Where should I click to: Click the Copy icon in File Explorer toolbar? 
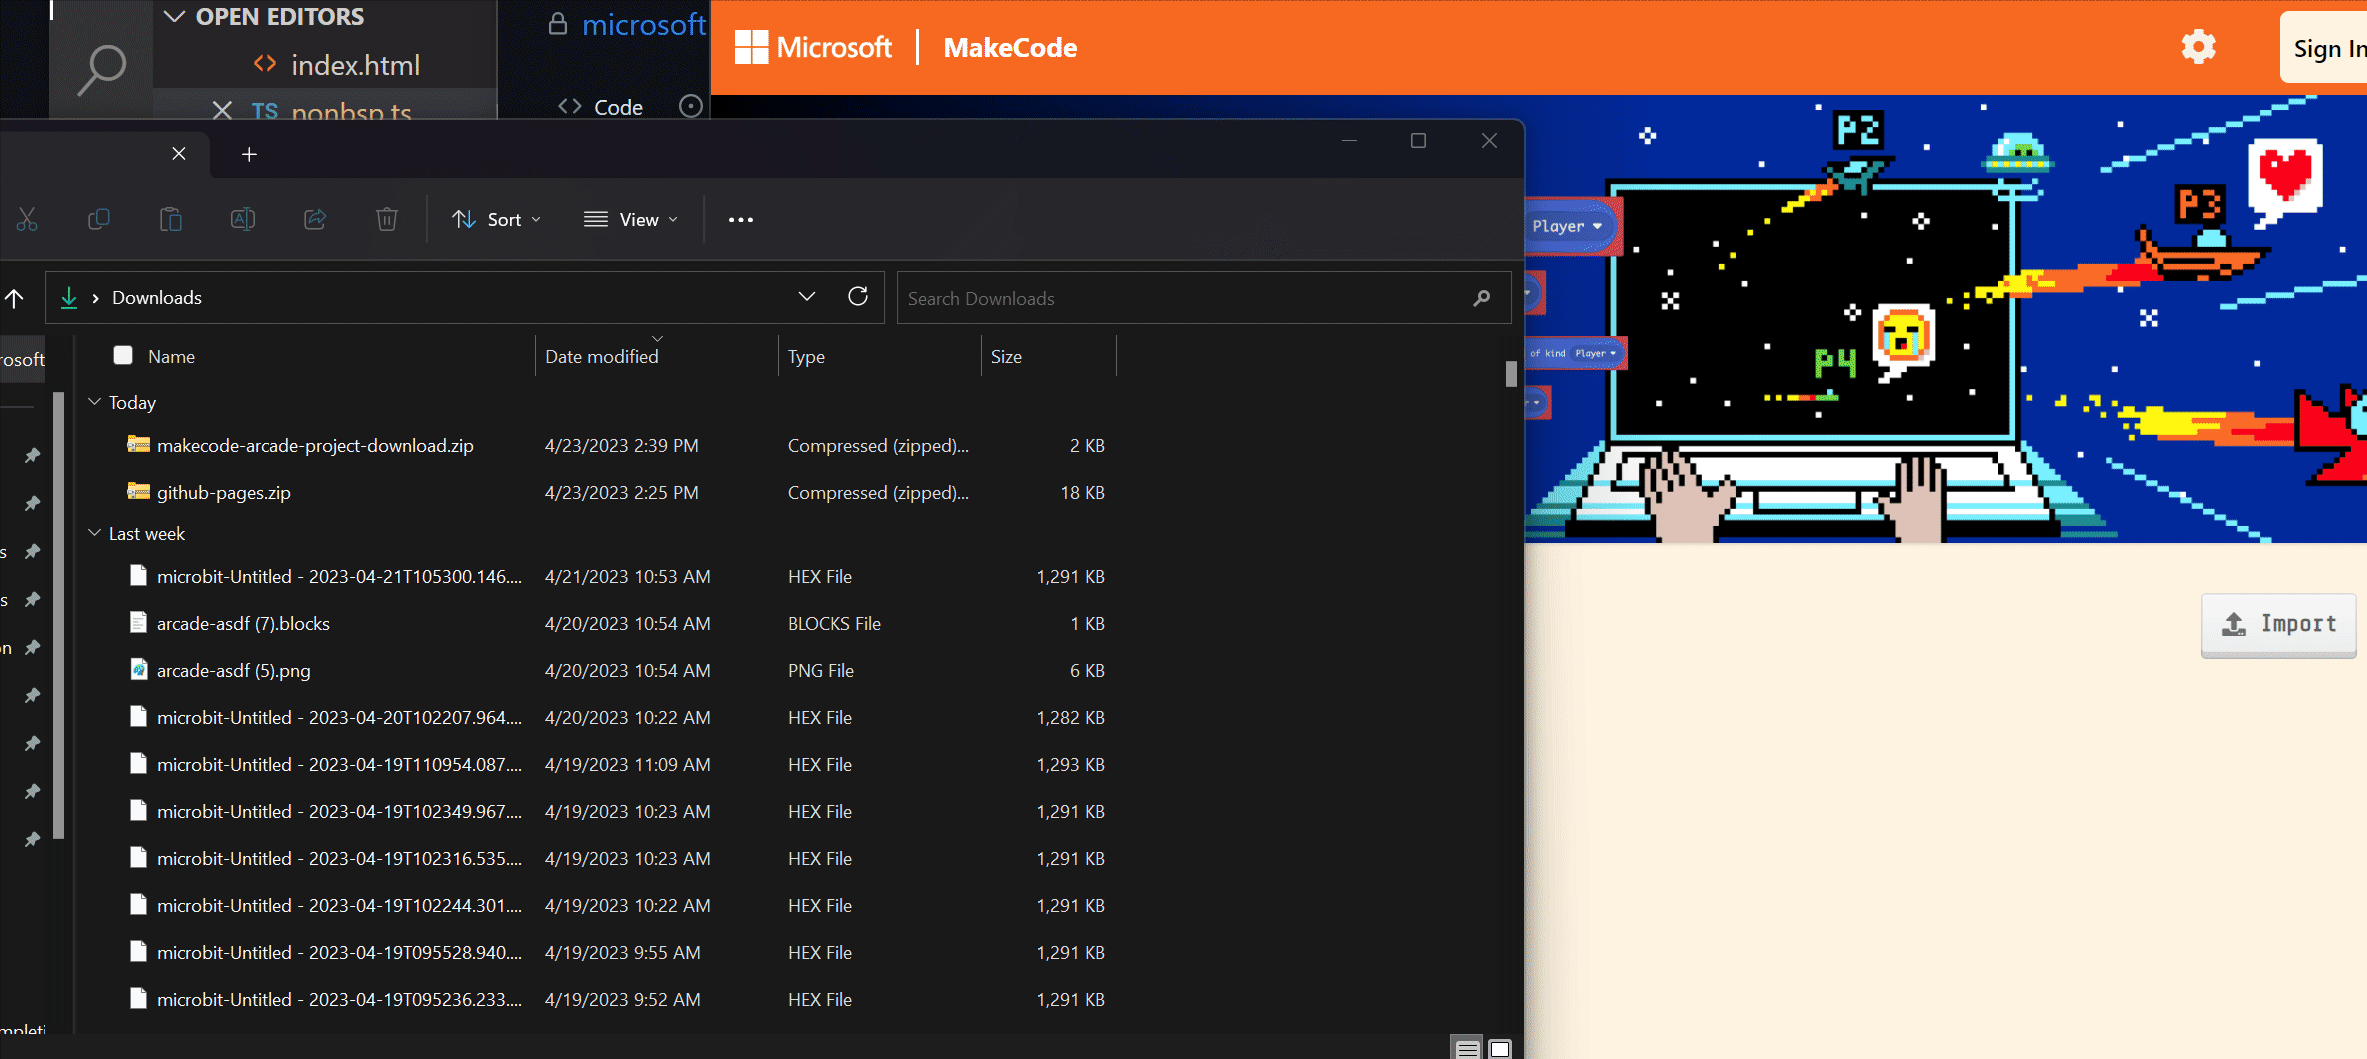pos(99,219)
